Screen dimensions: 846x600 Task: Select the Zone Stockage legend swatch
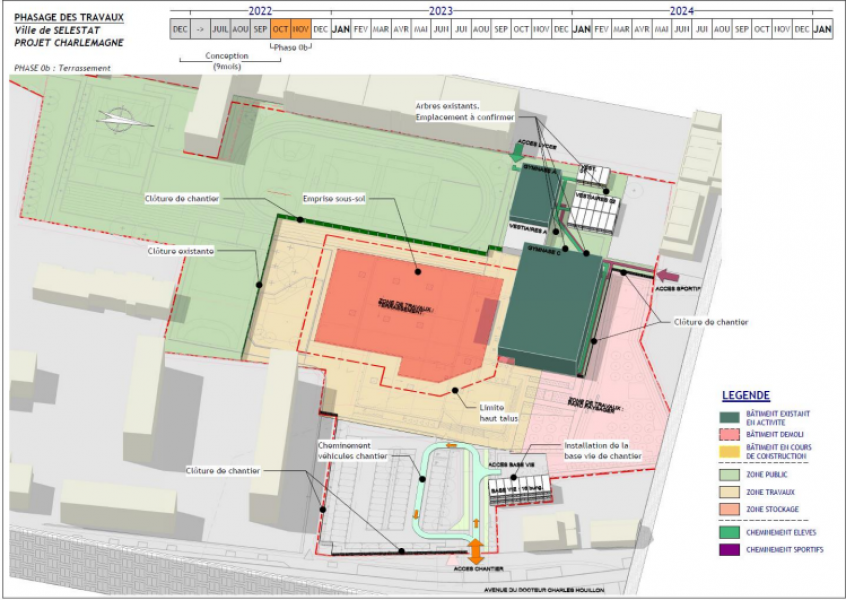728,508
